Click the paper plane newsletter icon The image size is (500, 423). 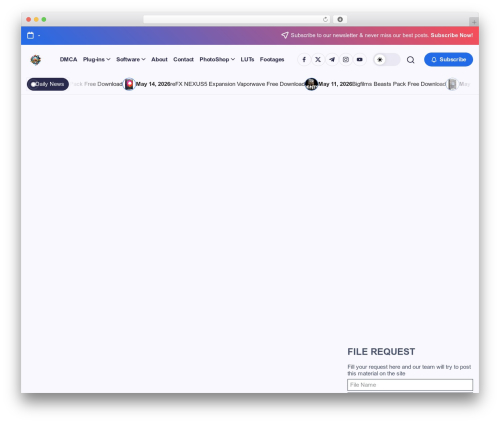285,35
